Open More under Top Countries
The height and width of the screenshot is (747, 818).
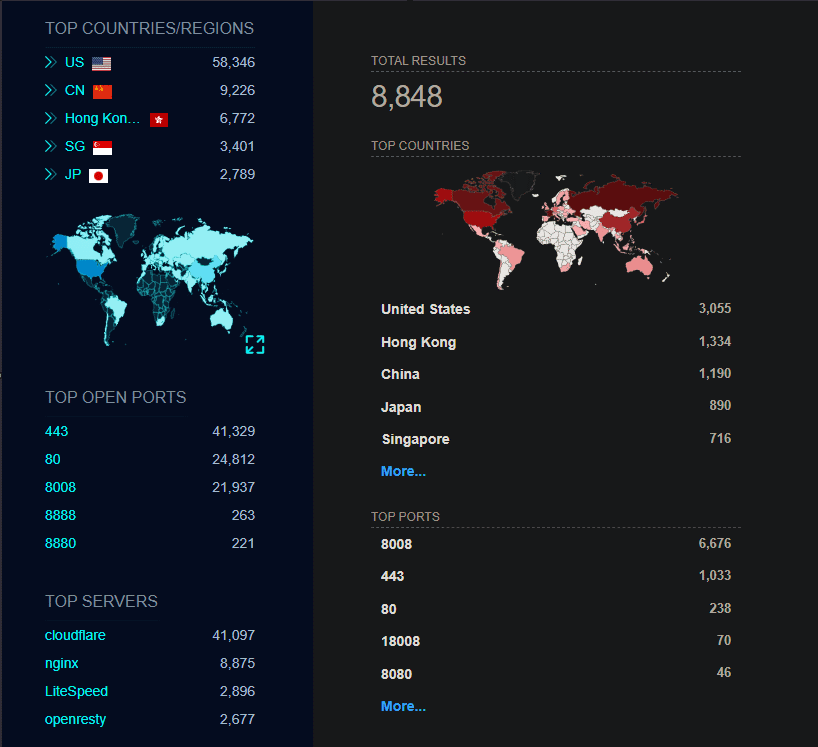click(402, 471)
